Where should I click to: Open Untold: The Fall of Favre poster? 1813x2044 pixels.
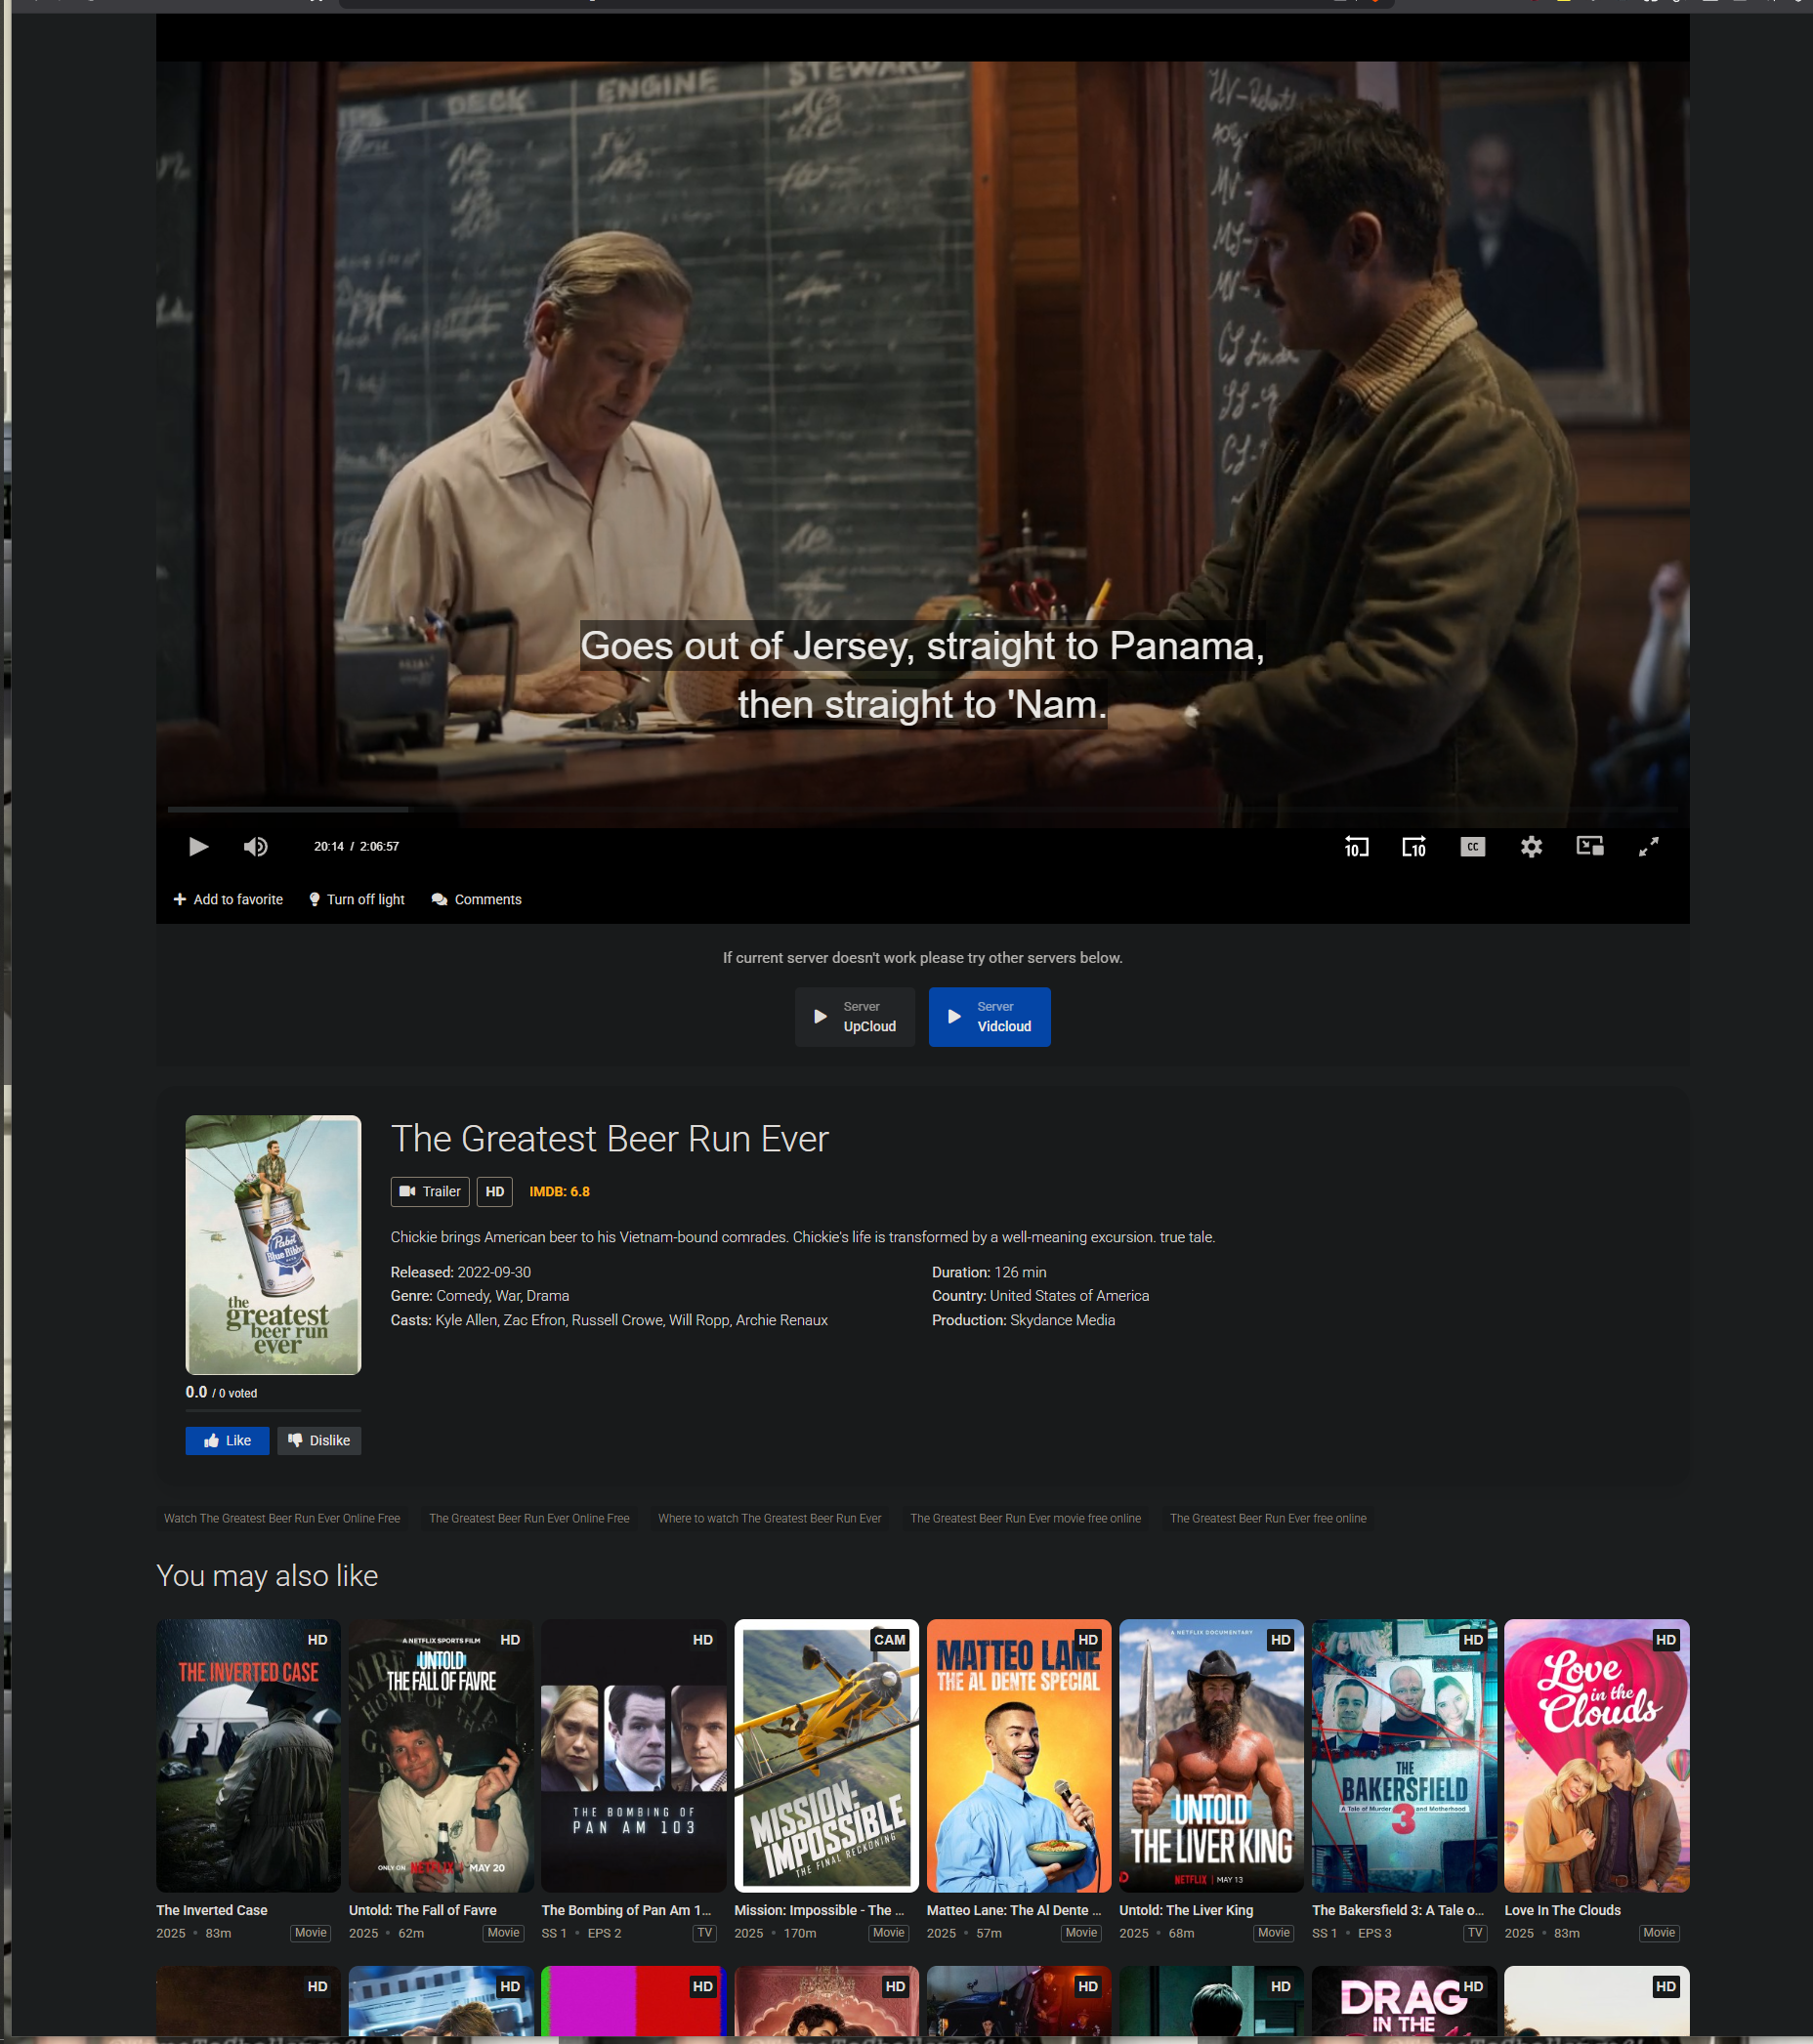(441, 1755)
